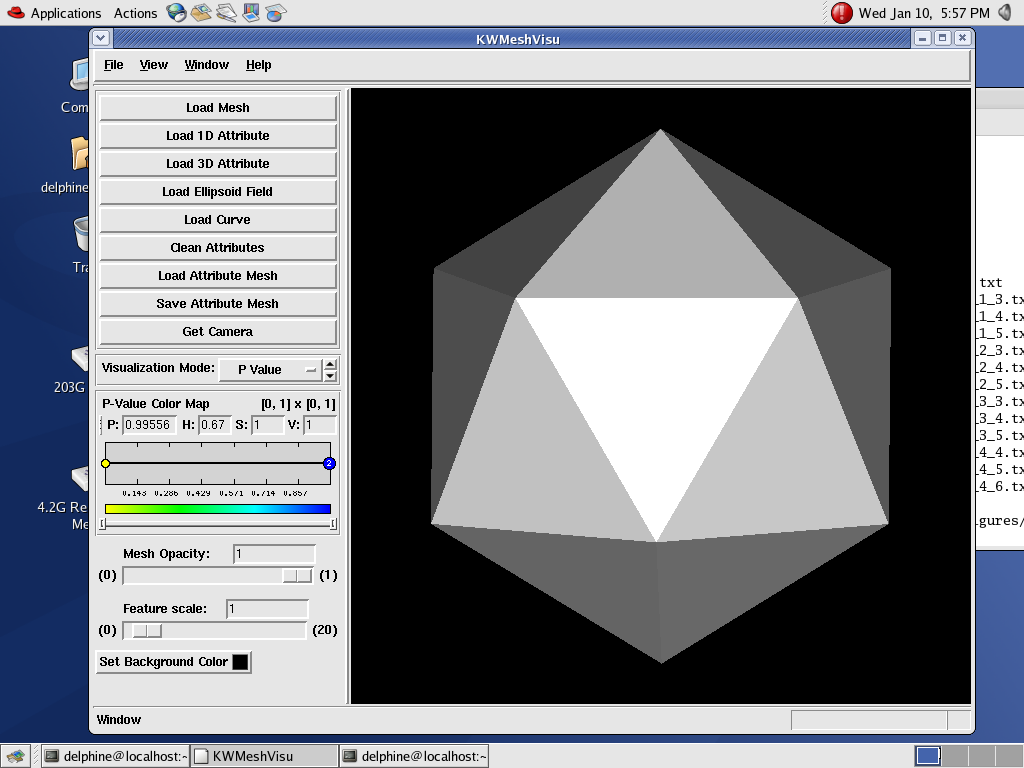Click the Mesh Opacity slider handle
Image resolution: width=1024 pixels, height=768 pixels.
(297, 575)
